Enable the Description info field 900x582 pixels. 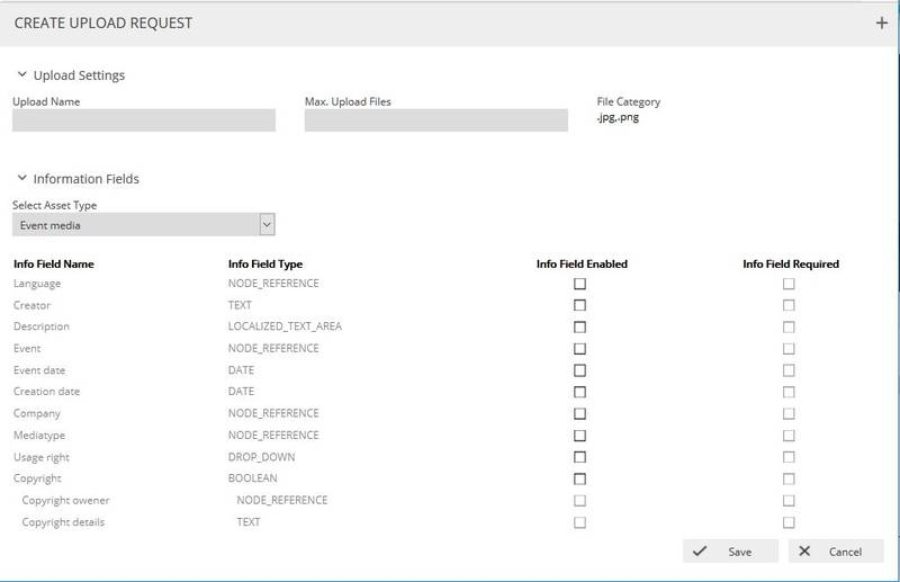pyautogui.click(x=580, y=327)
